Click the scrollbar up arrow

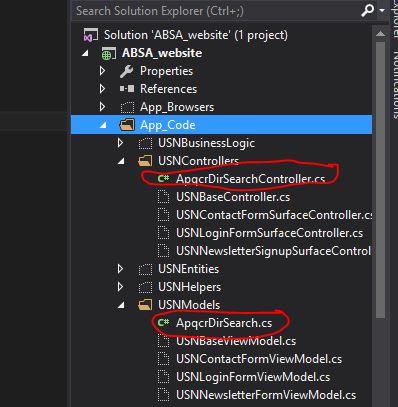[380, 33]
